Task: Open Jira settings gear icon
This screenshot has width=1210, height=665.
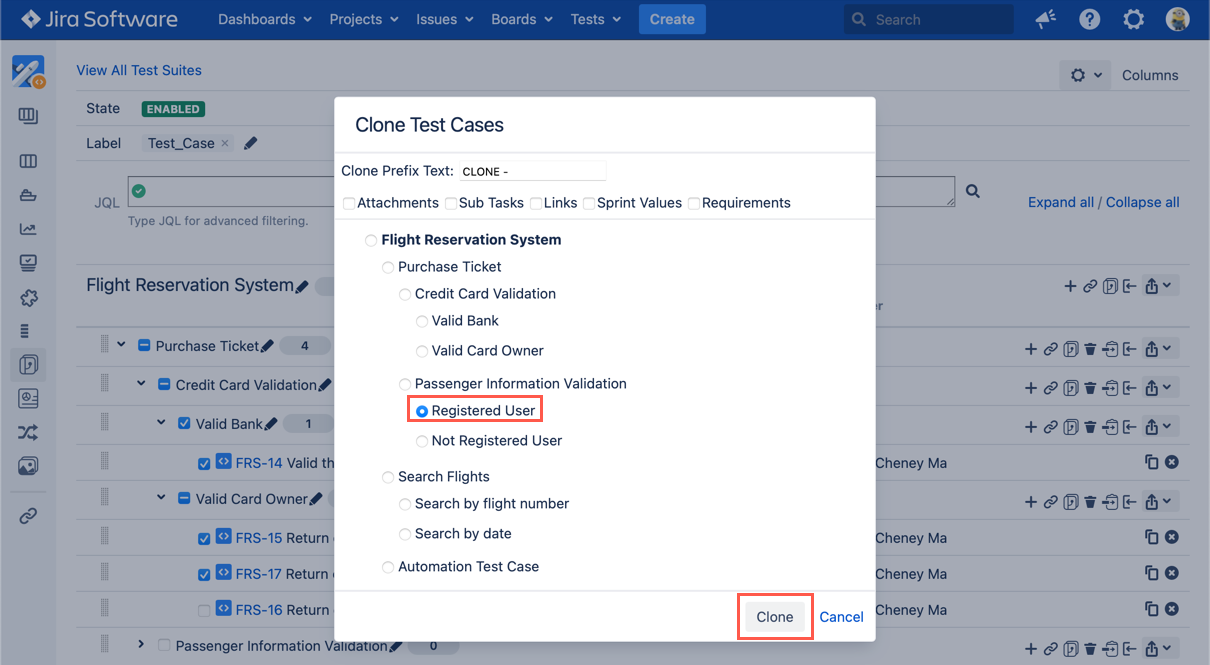Action: click(1133, 19)
